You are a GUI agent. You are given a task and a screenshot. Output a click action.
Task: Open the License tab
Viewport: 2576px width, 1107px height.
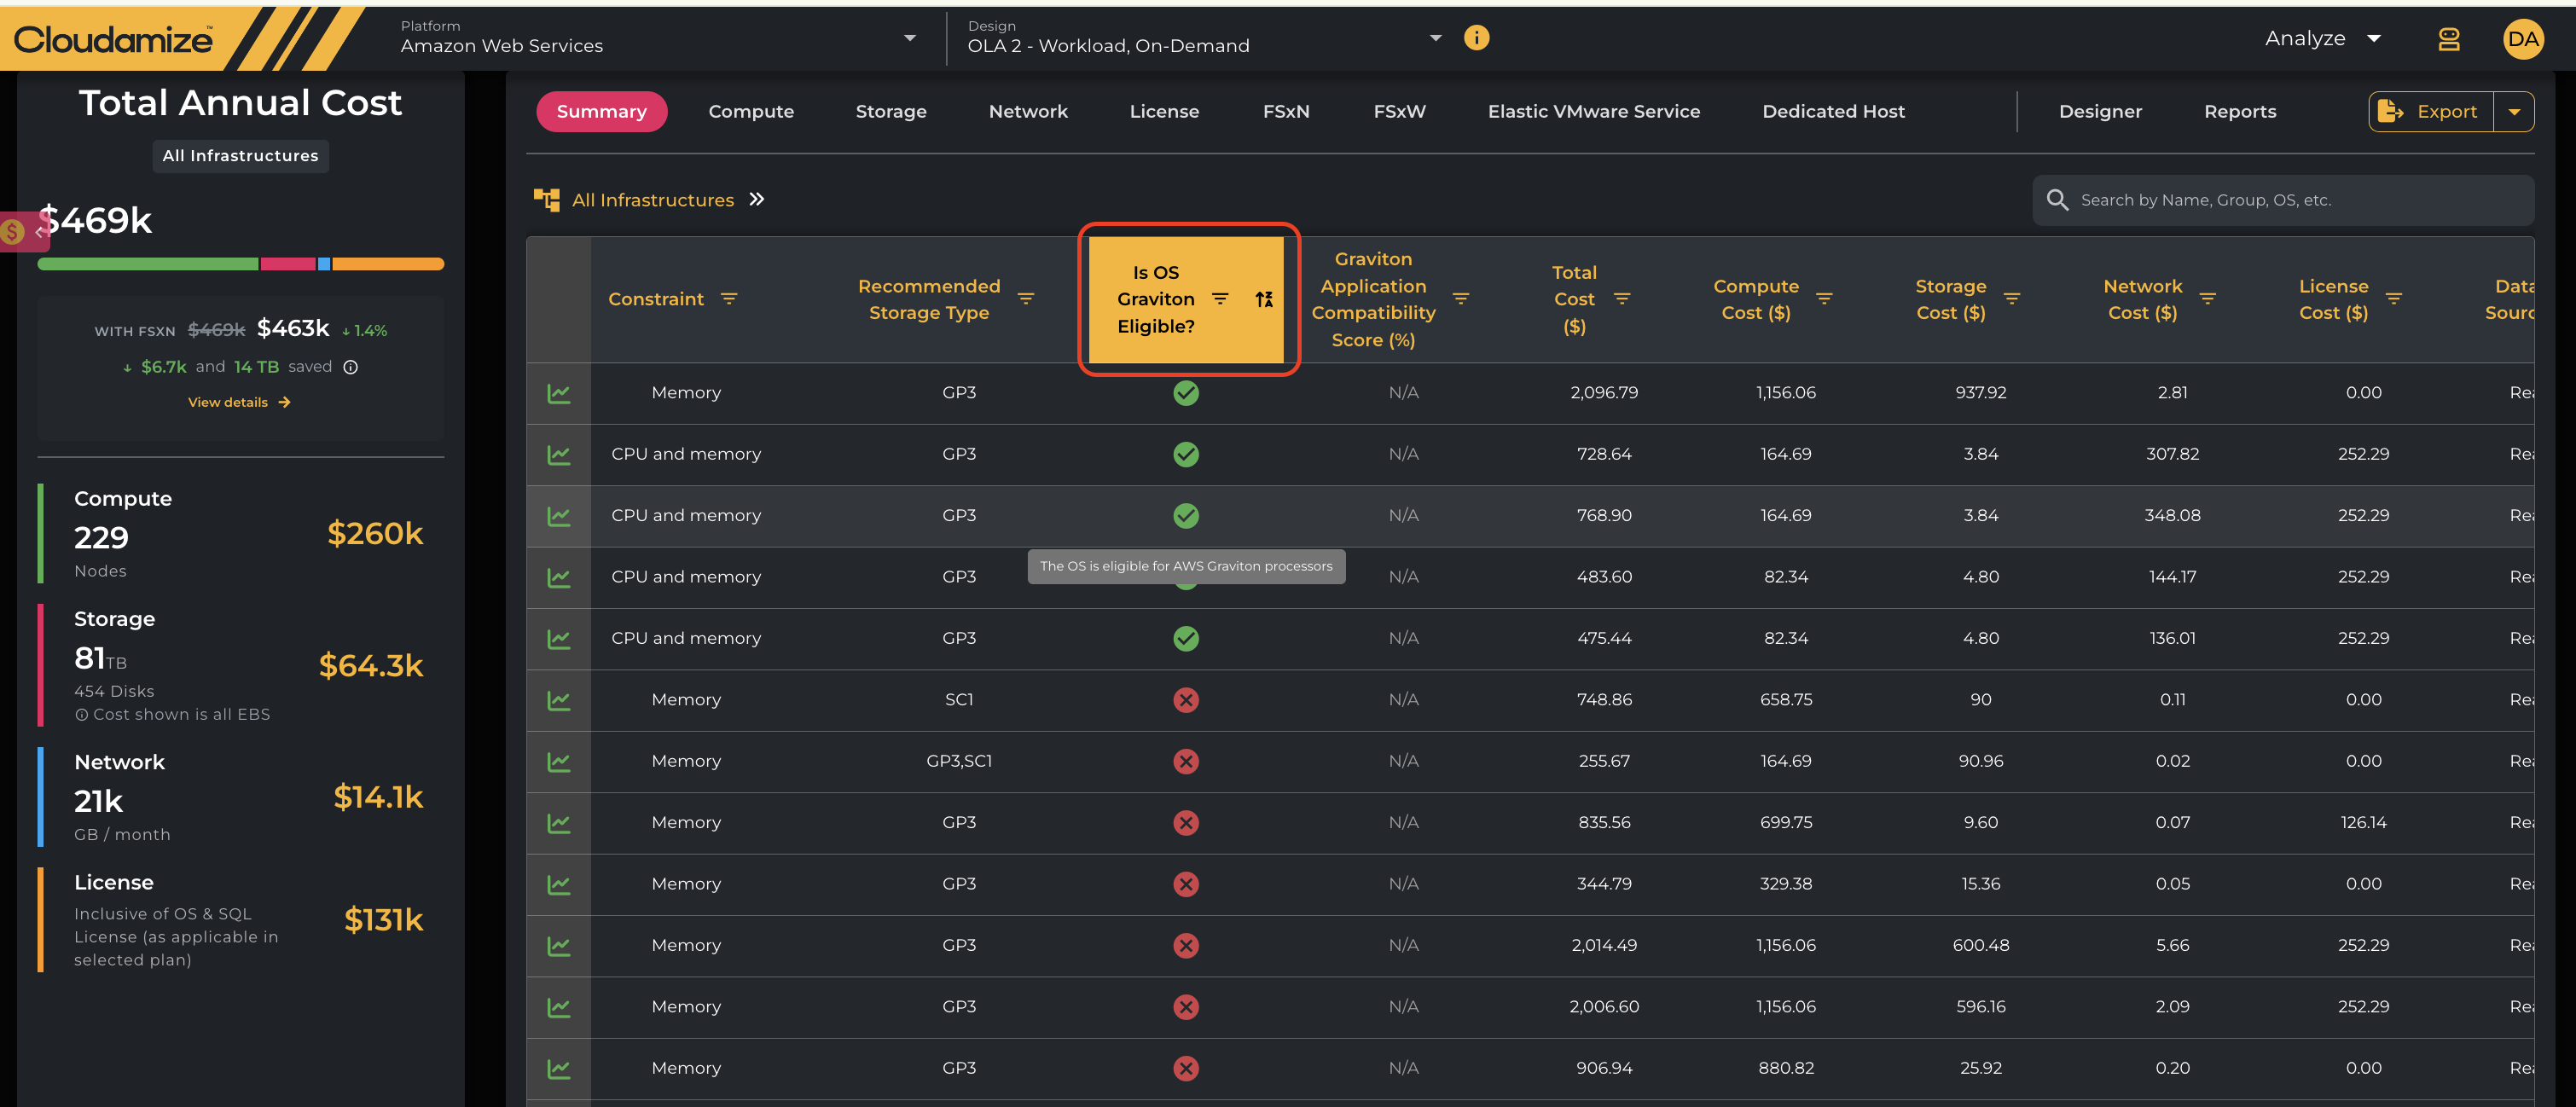[1164, 112]
